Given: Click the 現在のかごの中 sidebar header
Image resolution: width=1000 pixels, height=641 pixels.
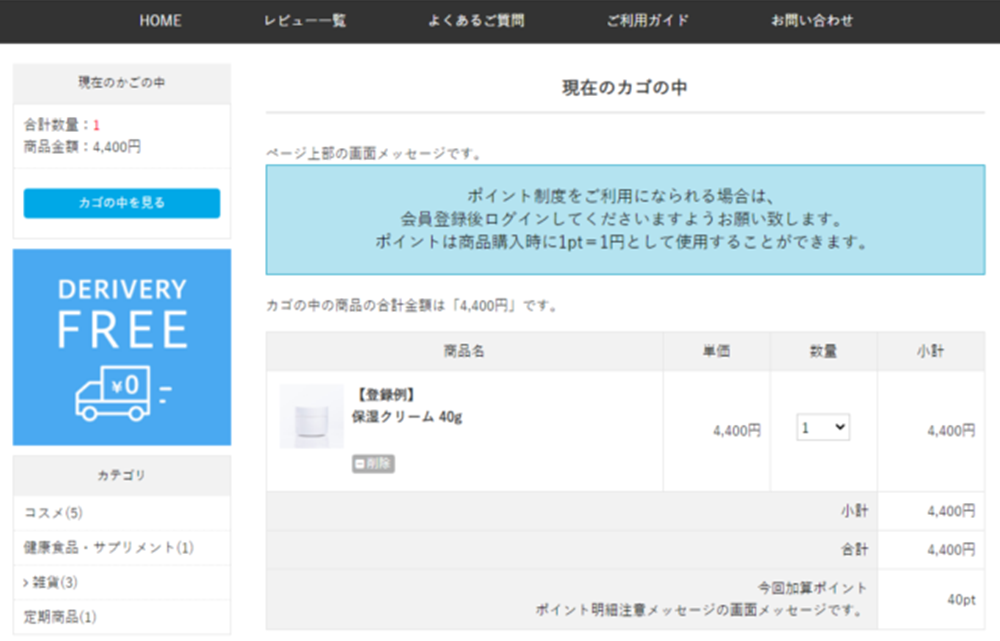Looking at the screenshot, I should [x=122, y=83].
